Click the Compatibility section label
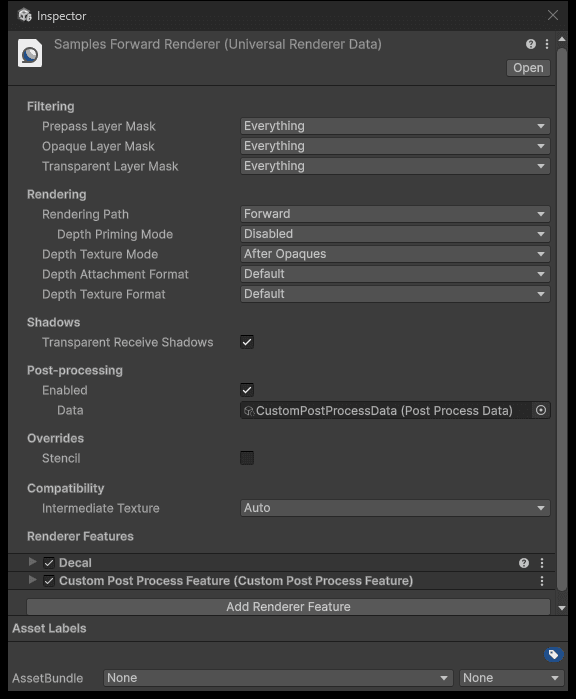Image resolution: width=576 pixels, height=699 pixels. 66,488
